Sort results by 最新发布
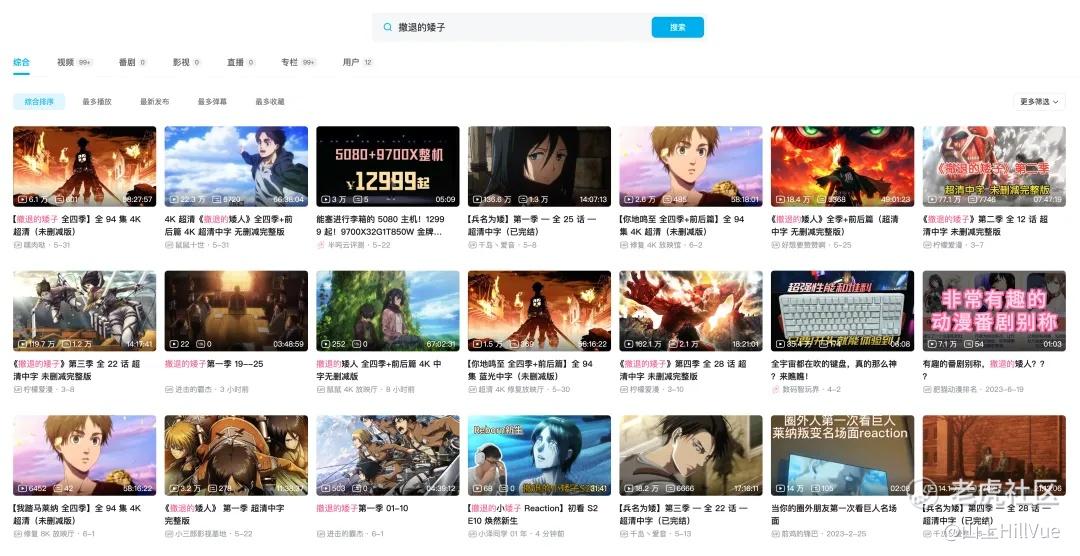Screen dimensions: 1080x556 tap(154, 101)
